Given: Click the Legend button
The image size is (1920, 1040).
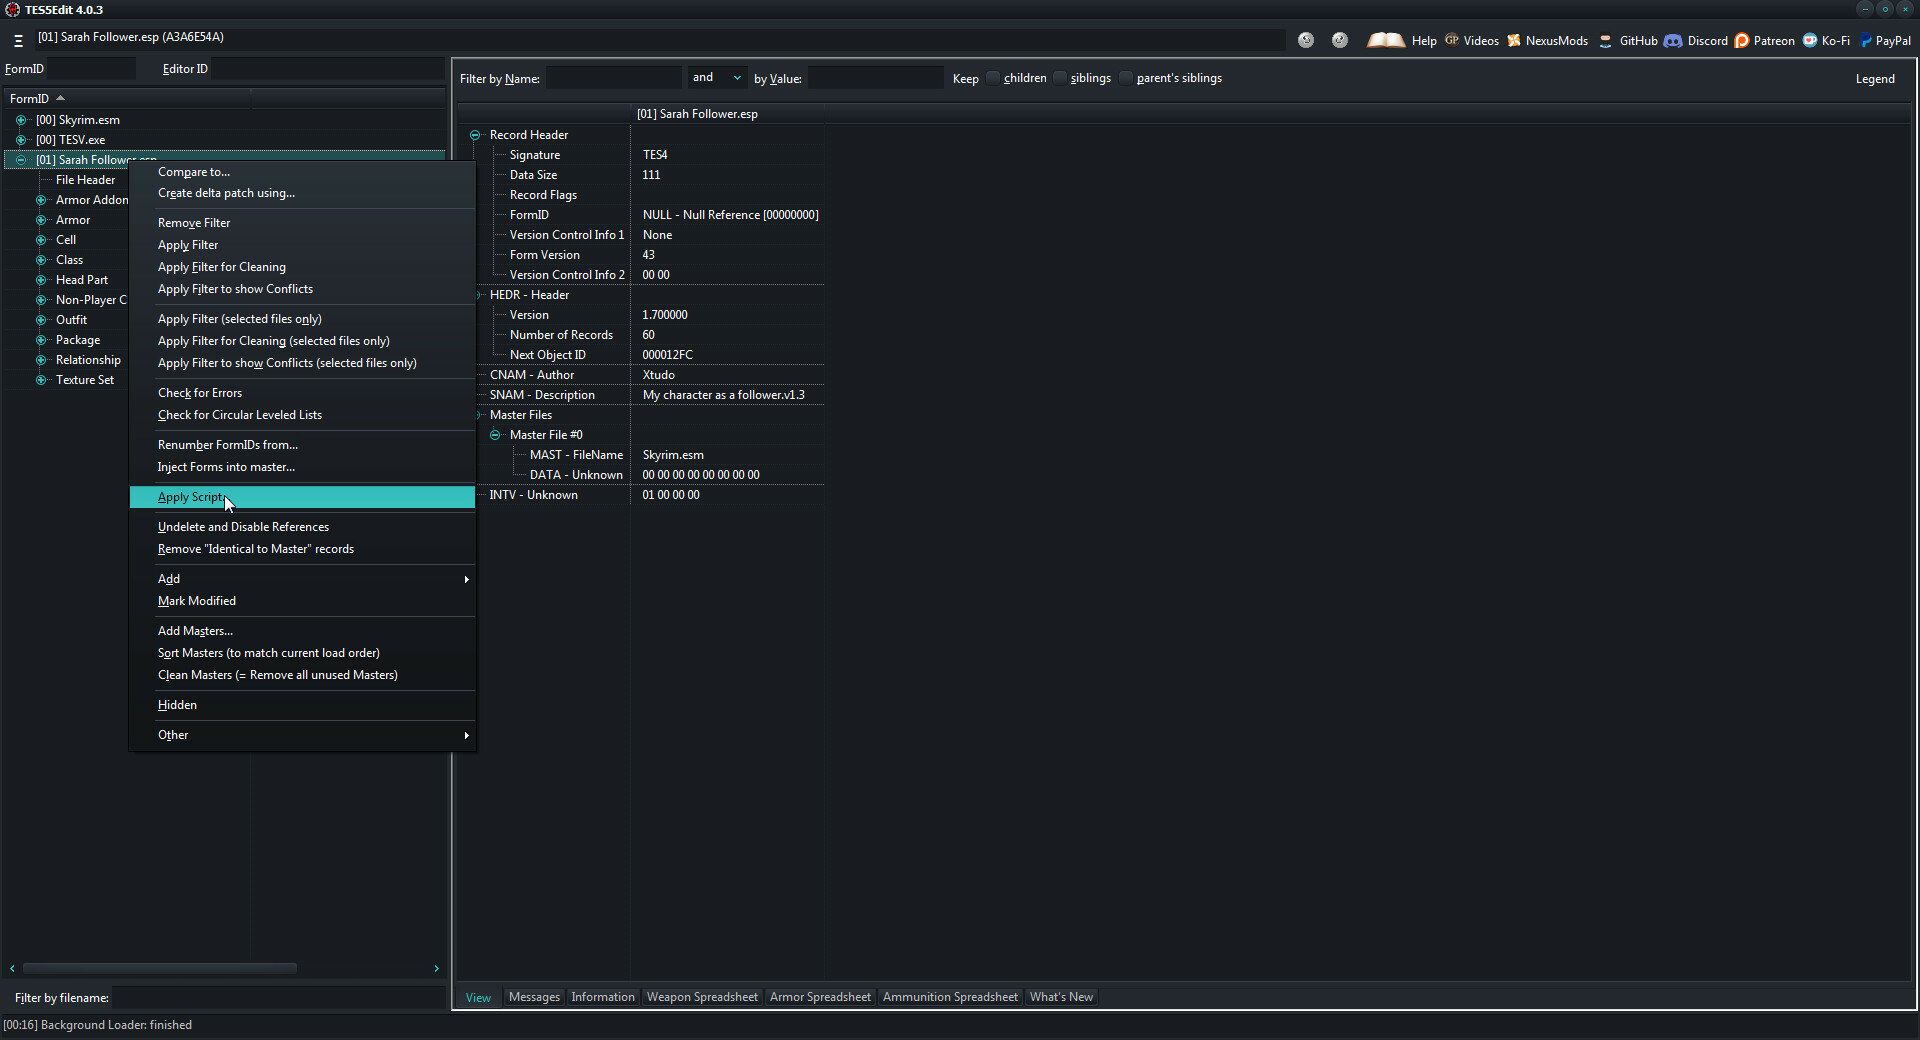Looking at the screenshot, I should [1875, 79].
